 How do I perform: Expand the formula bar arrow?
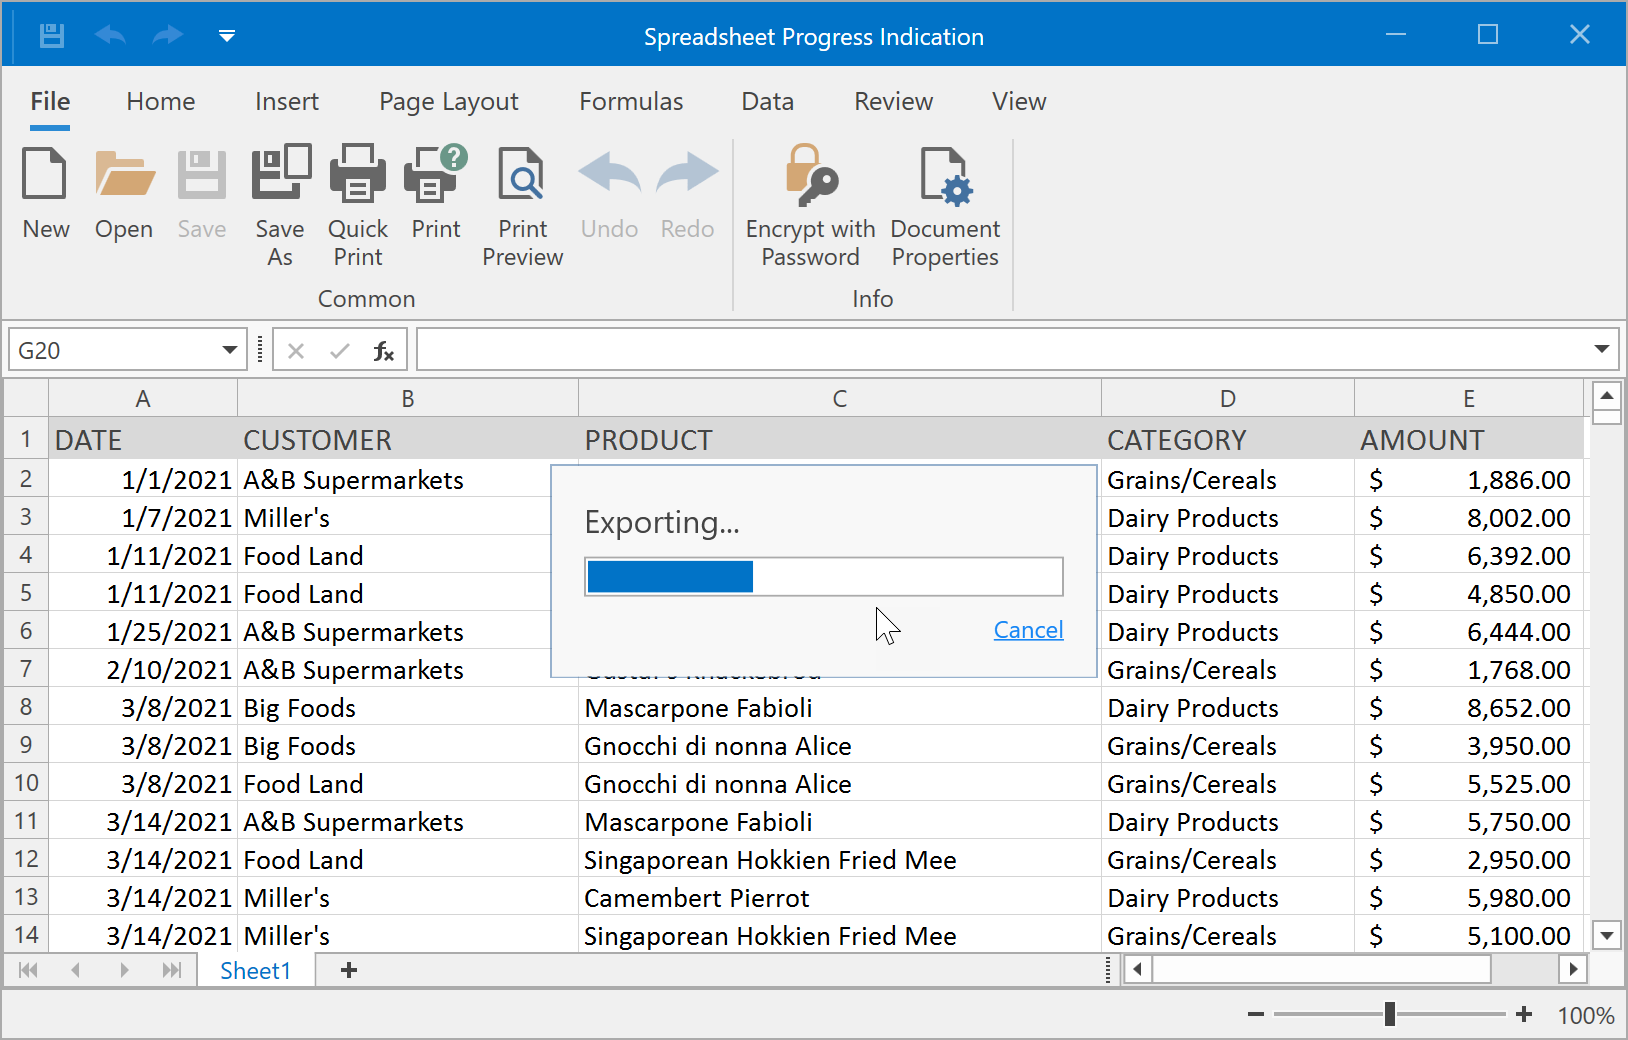[1601, 349]
